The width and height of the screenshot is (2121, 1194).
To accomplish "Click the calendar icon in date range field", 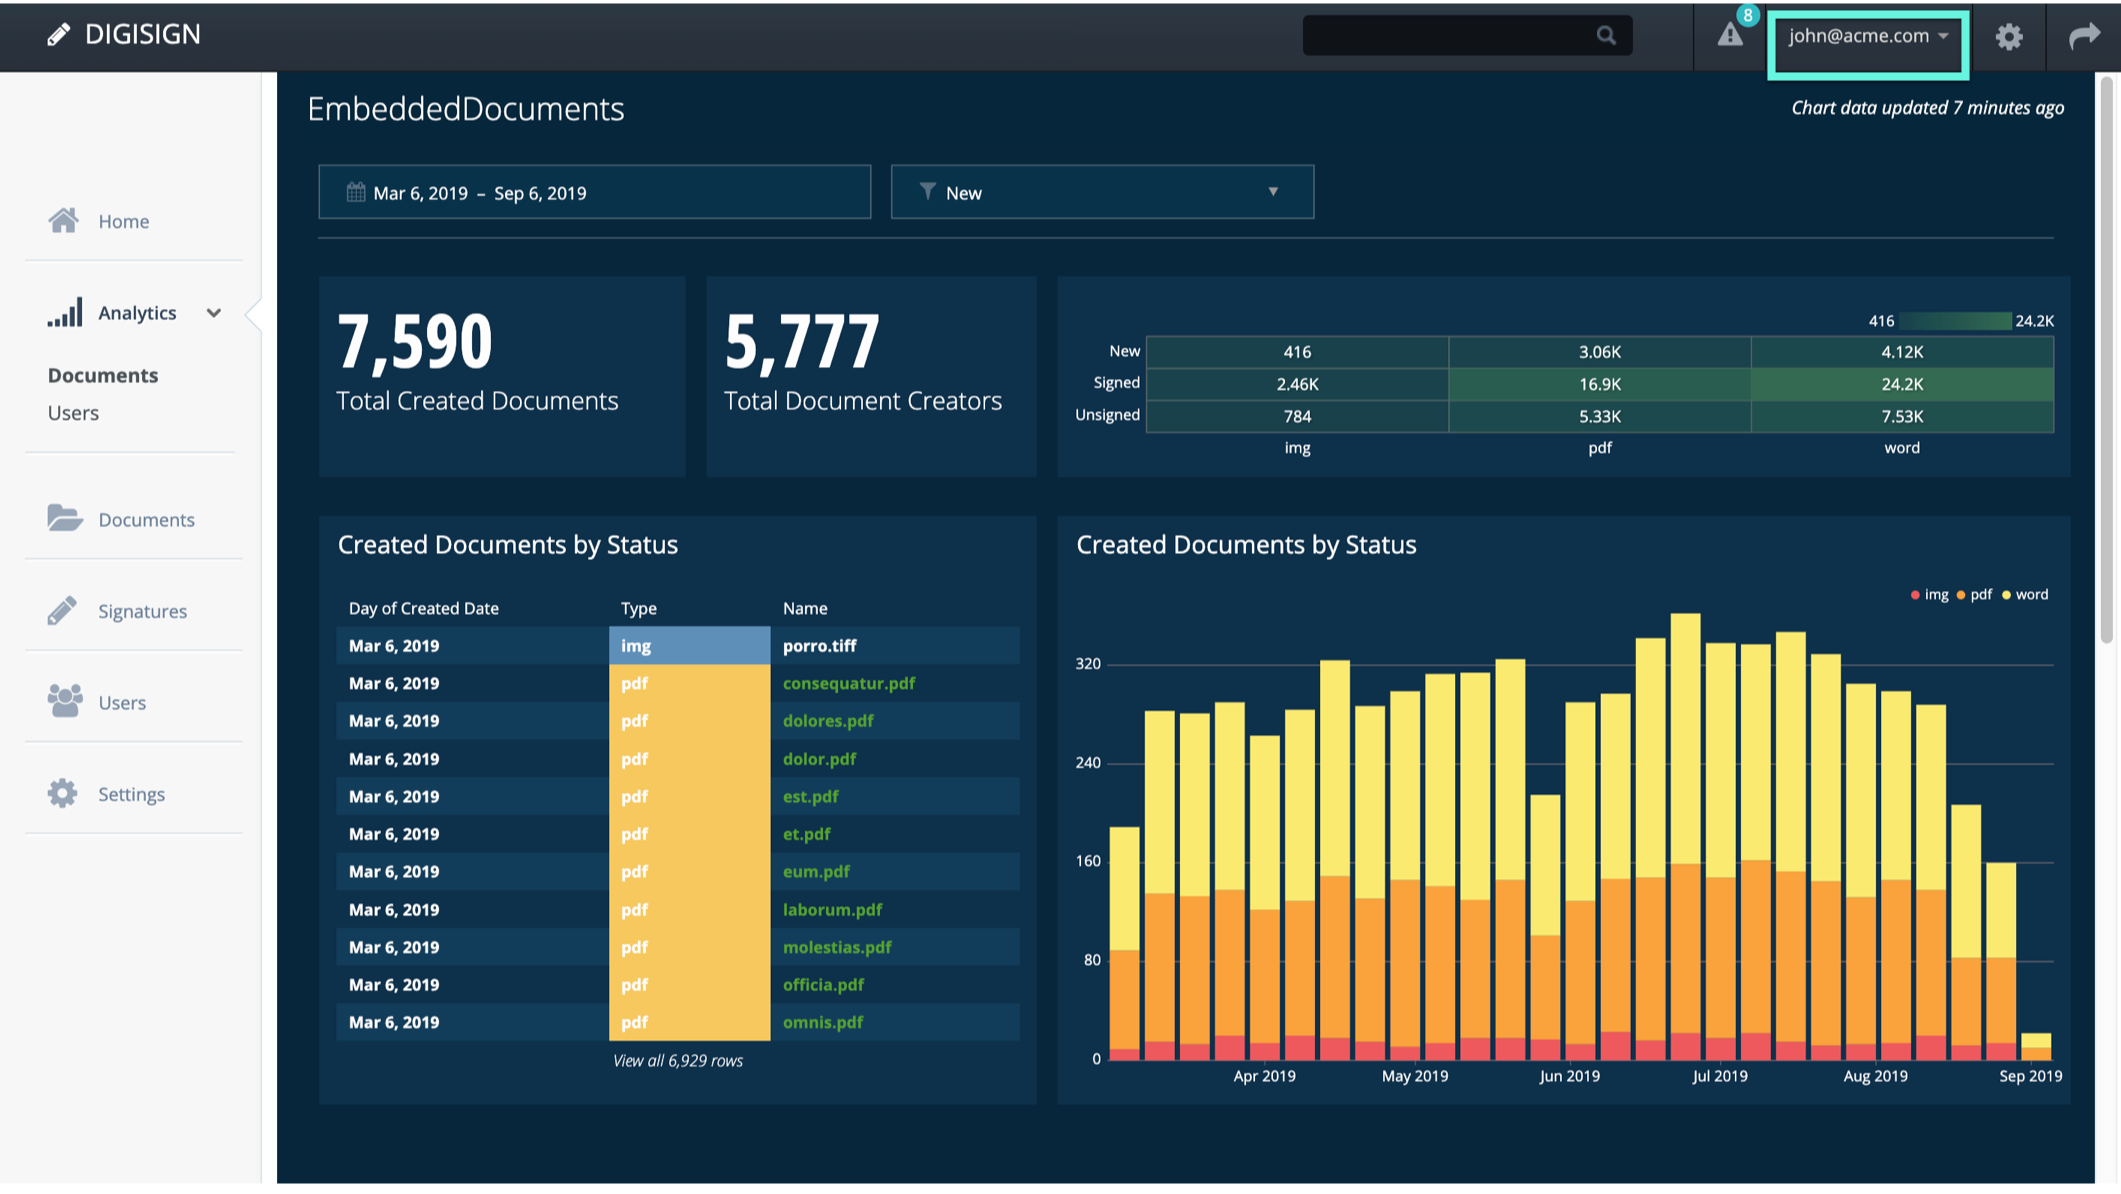I will [355, 192].
